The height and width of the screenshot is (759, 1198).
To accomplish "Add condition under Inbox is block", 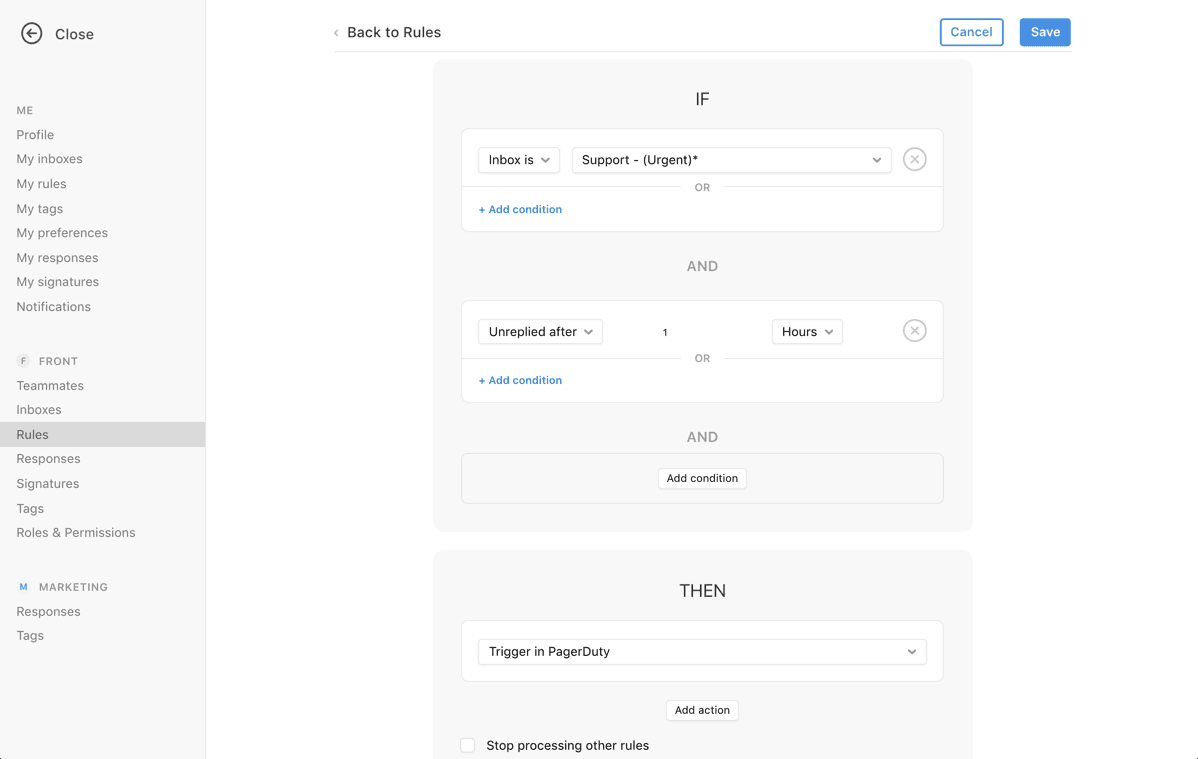I will pos(520,210).
